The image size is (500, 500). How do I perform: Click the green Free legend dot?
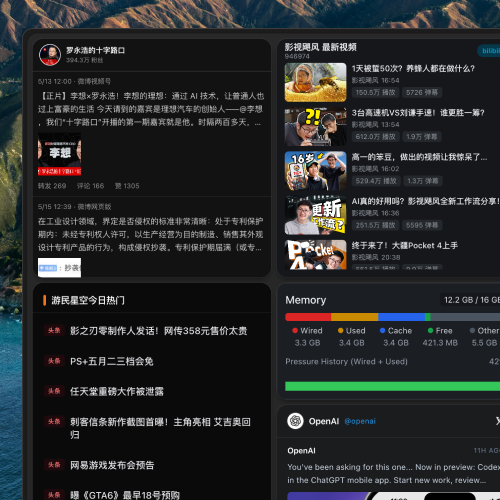(x=430, y=331)
